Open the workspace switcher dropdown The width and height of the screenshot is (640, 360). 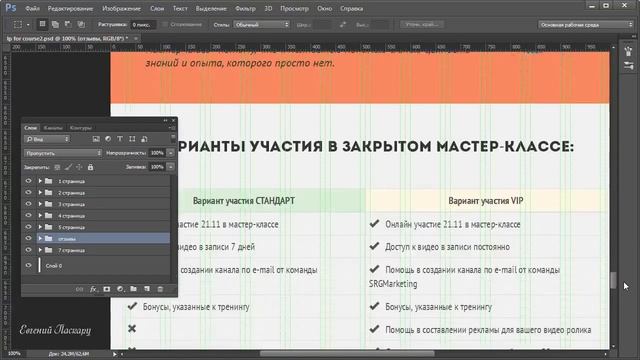[x=586, y=25]
